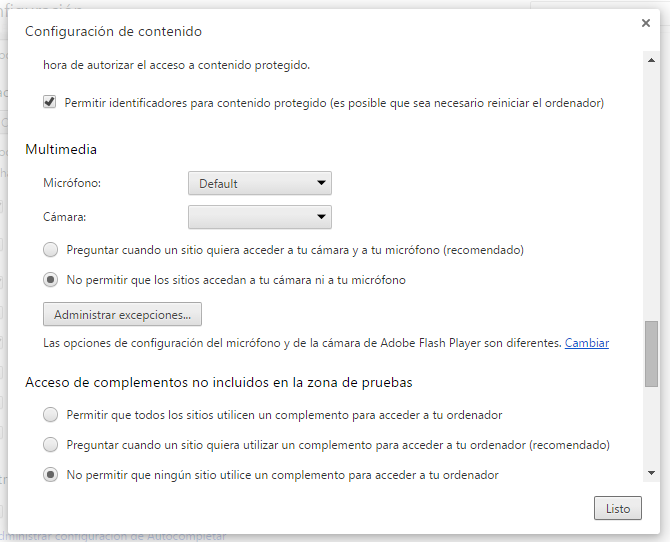Image resolution: width=670 pixels, height=542 pixels.
Task: Click the Cámara dropdown arrow icon
Action: coord(321,216)
